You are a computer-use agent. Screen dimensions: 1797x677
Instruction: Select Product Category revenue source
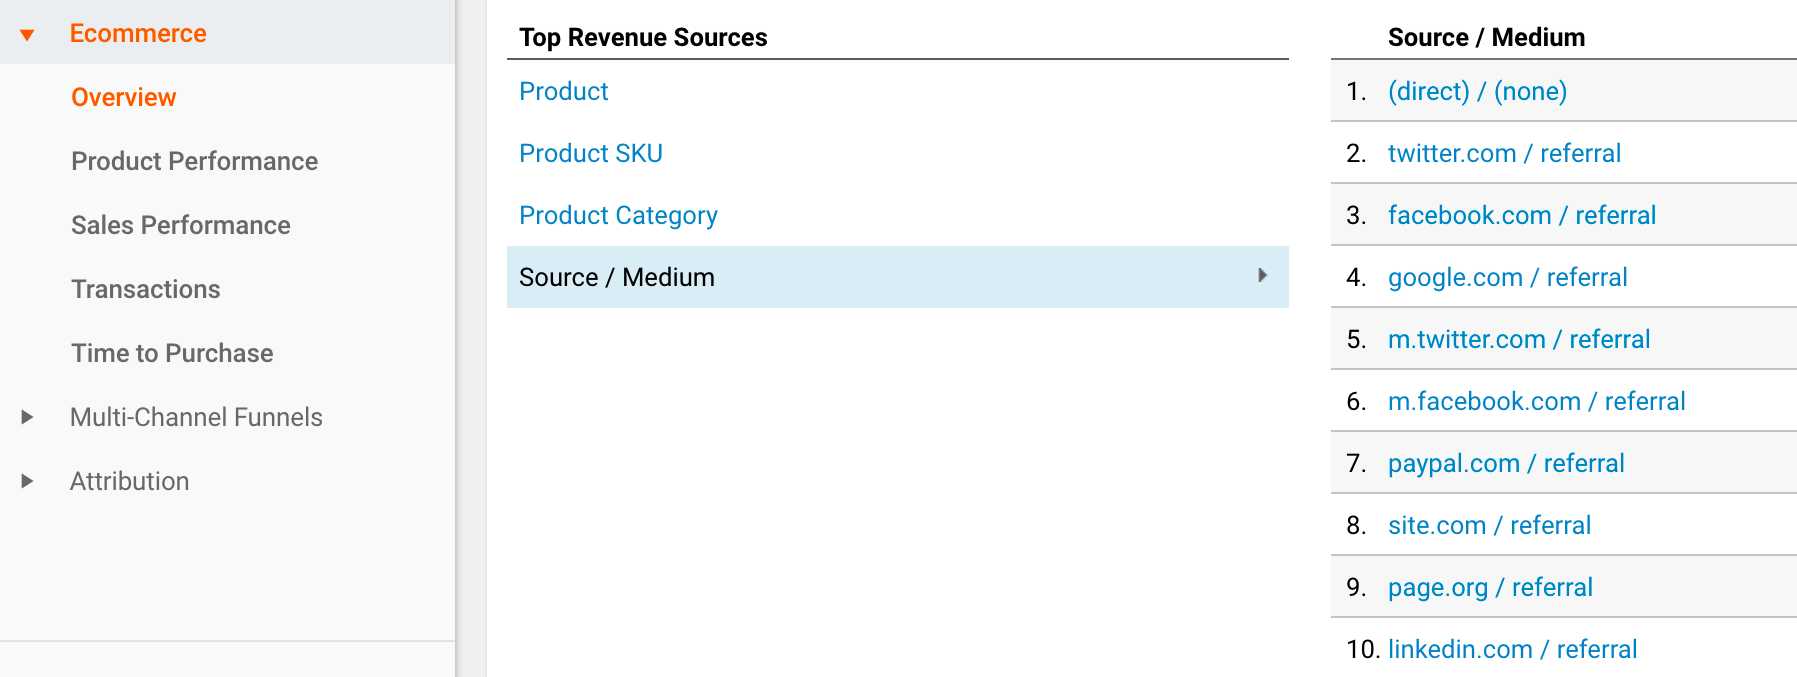[x=618, y=215]
